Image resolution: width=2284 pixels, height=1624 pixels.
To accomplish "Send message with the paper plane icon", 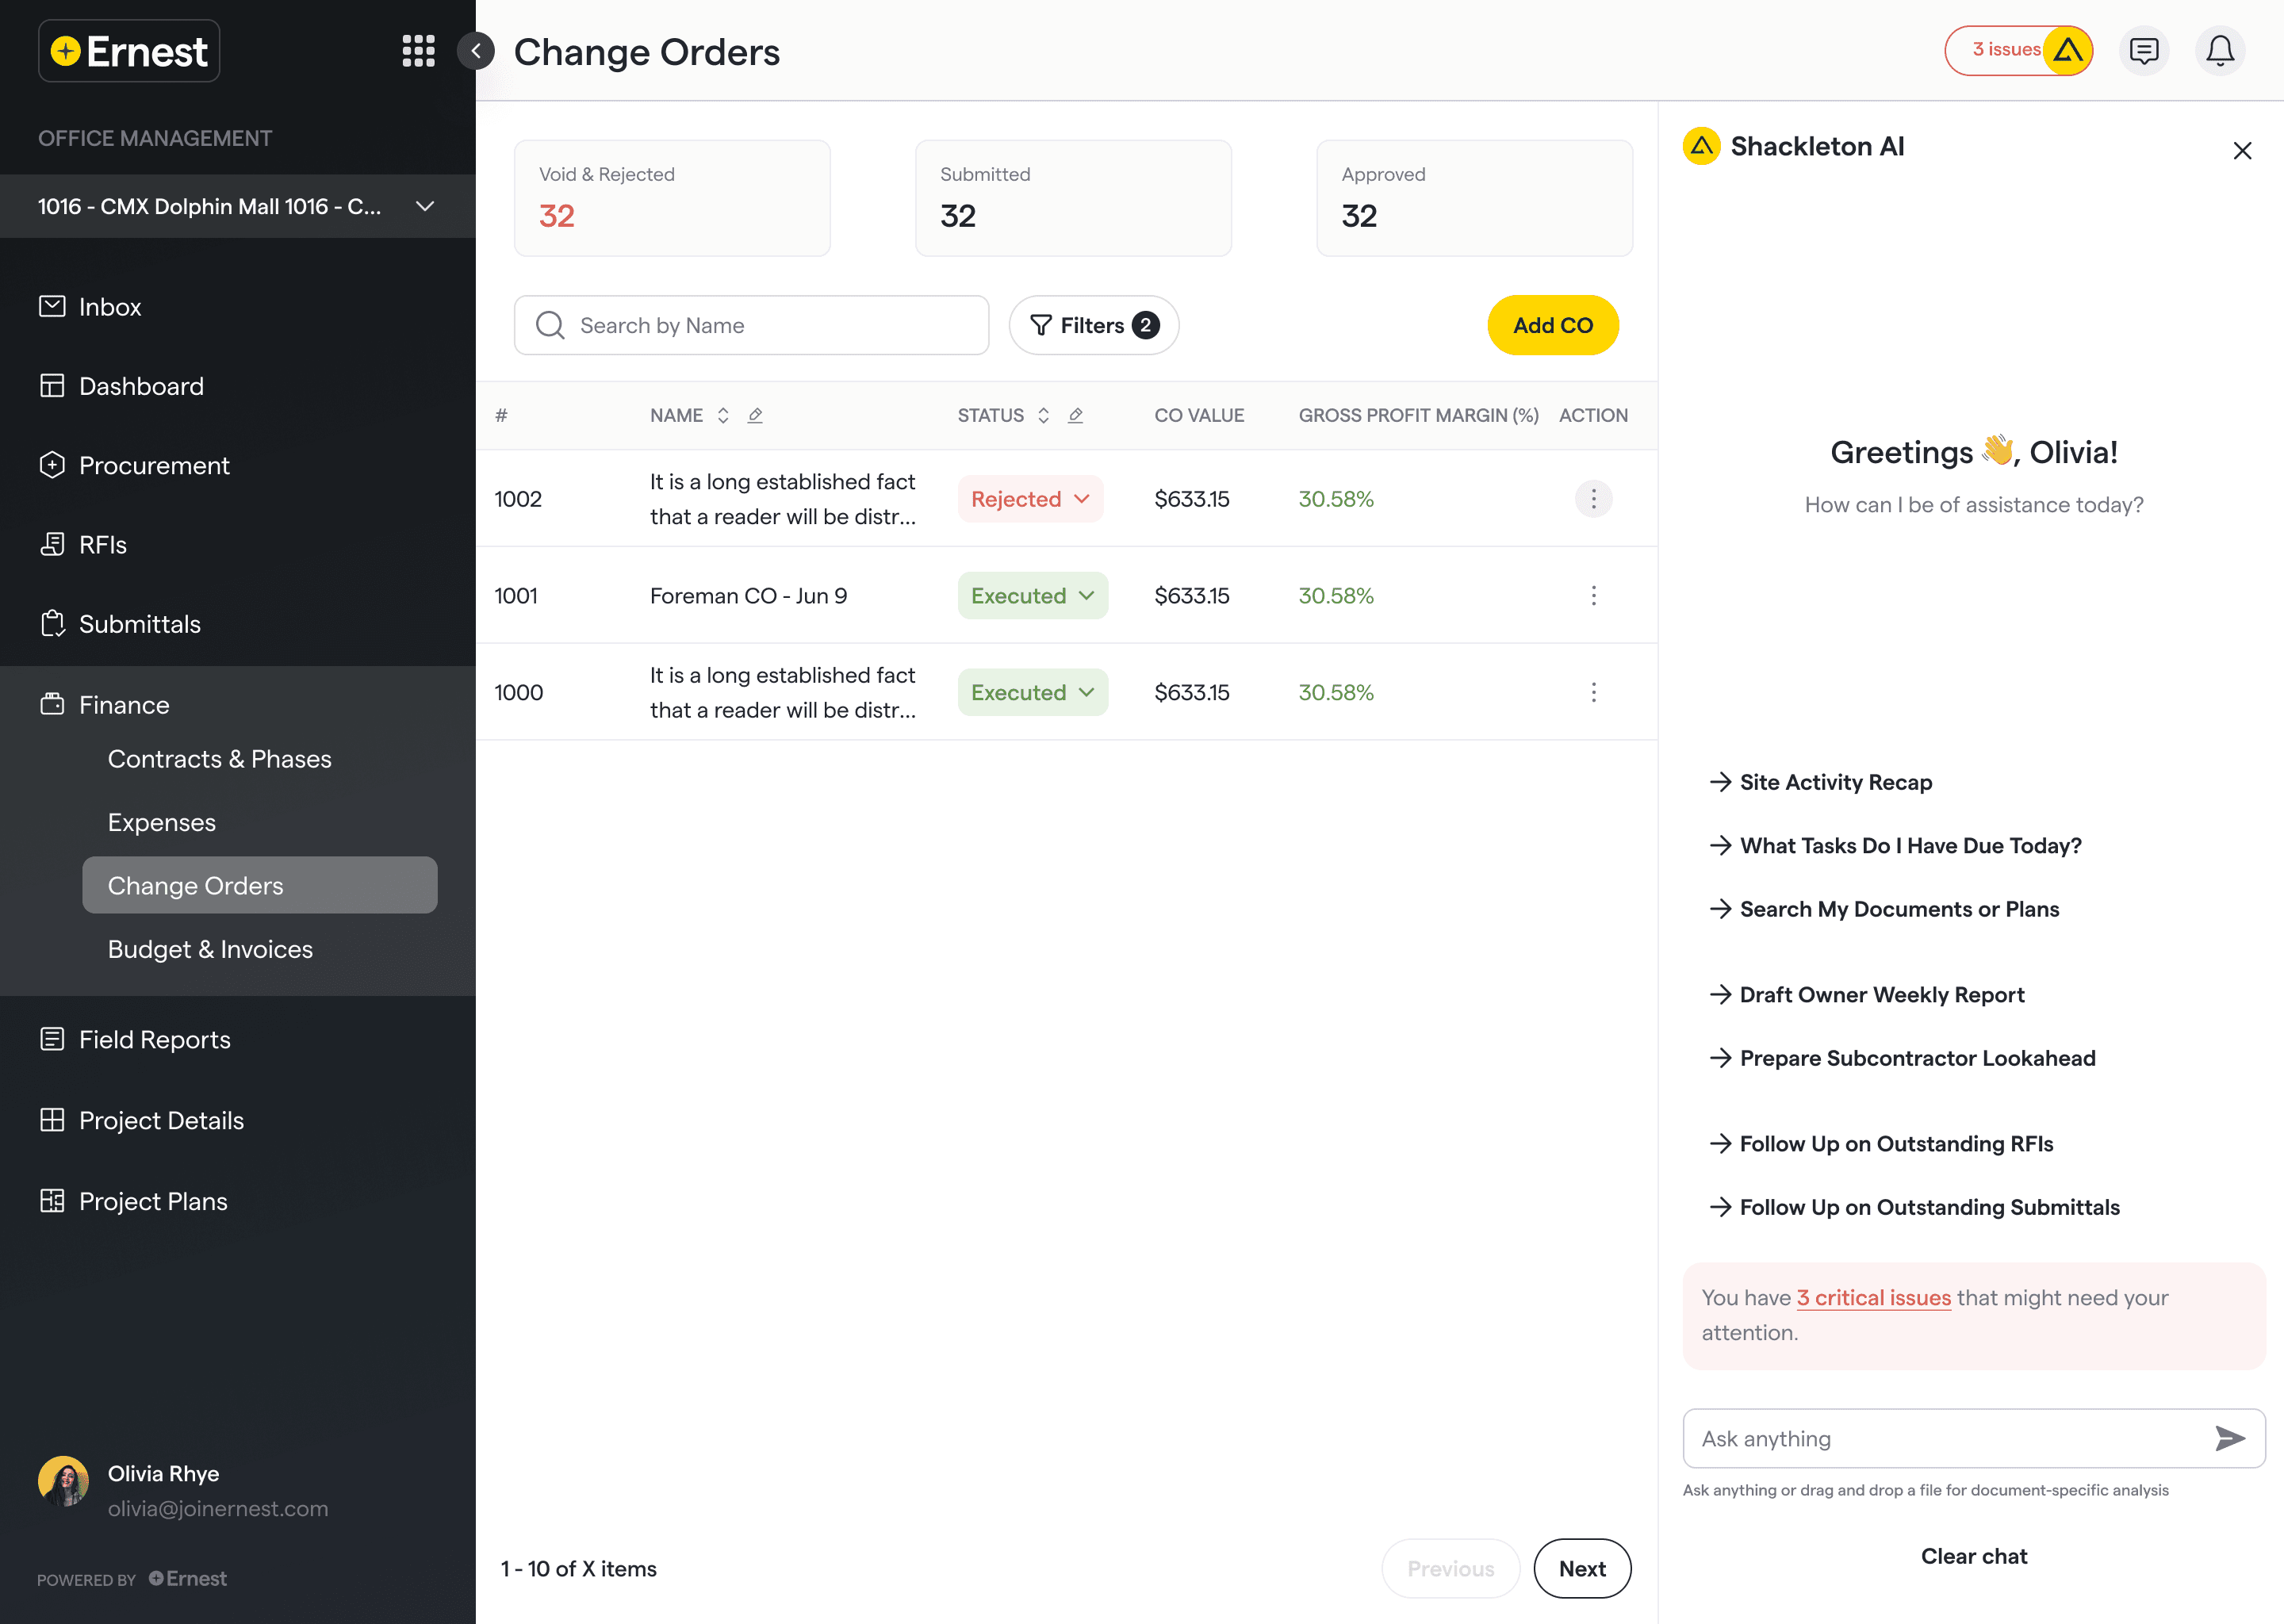I will click(x=2229, y=1438).
